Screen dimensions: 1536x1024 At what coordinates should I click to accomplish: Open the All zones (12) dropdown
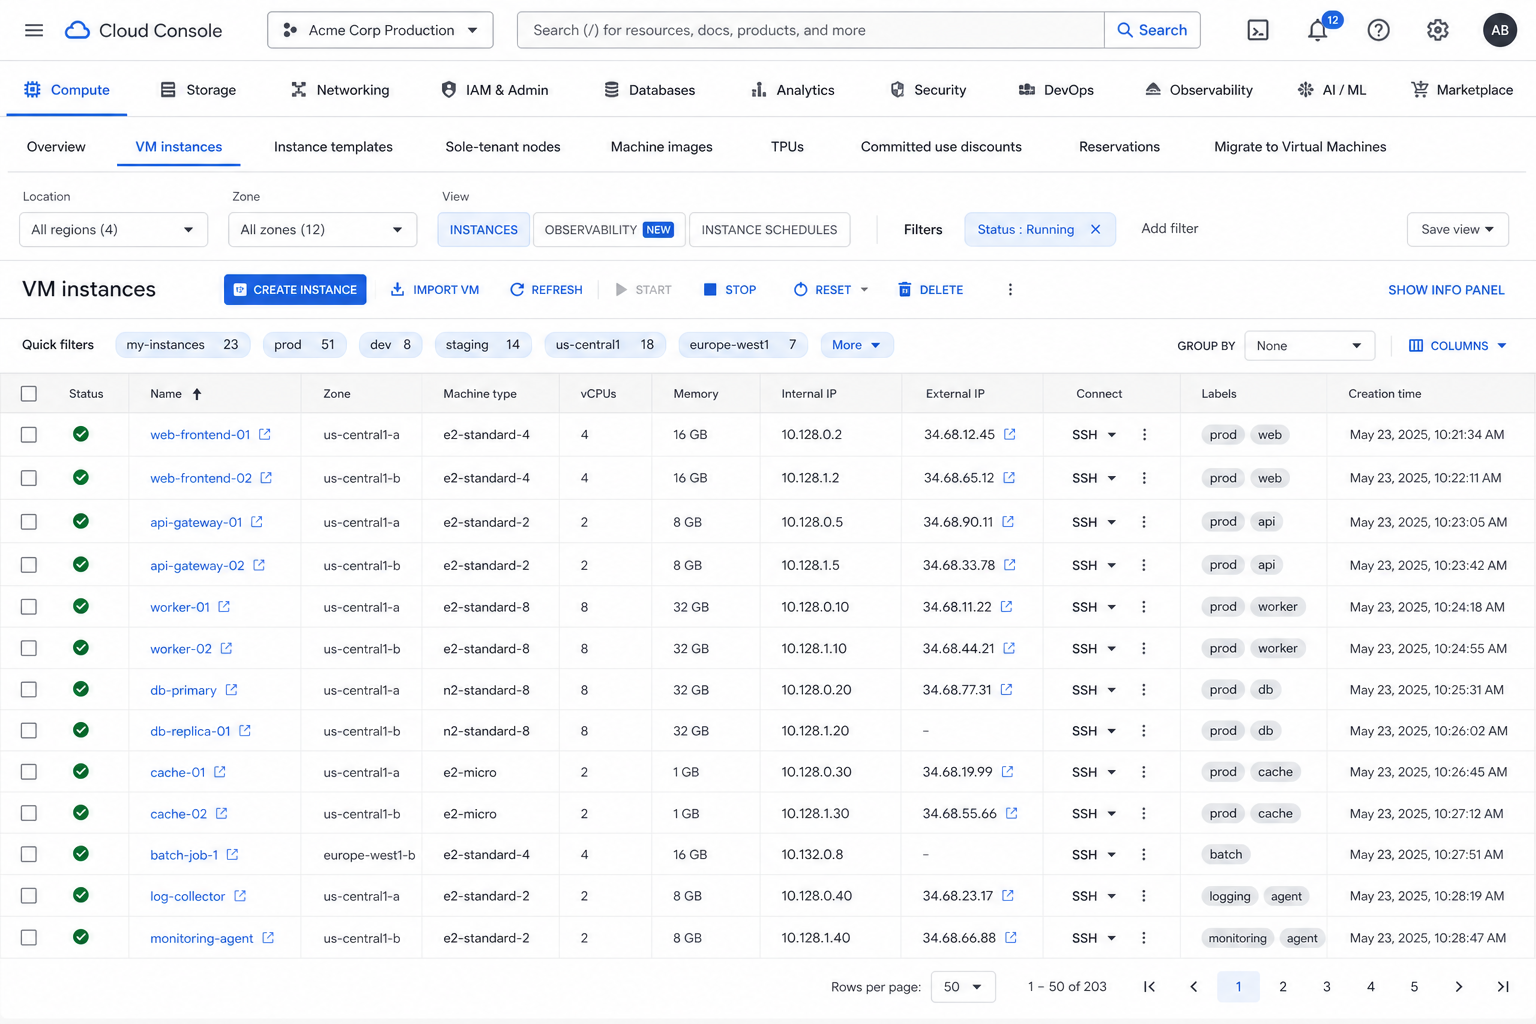click(x=322, y=229)
